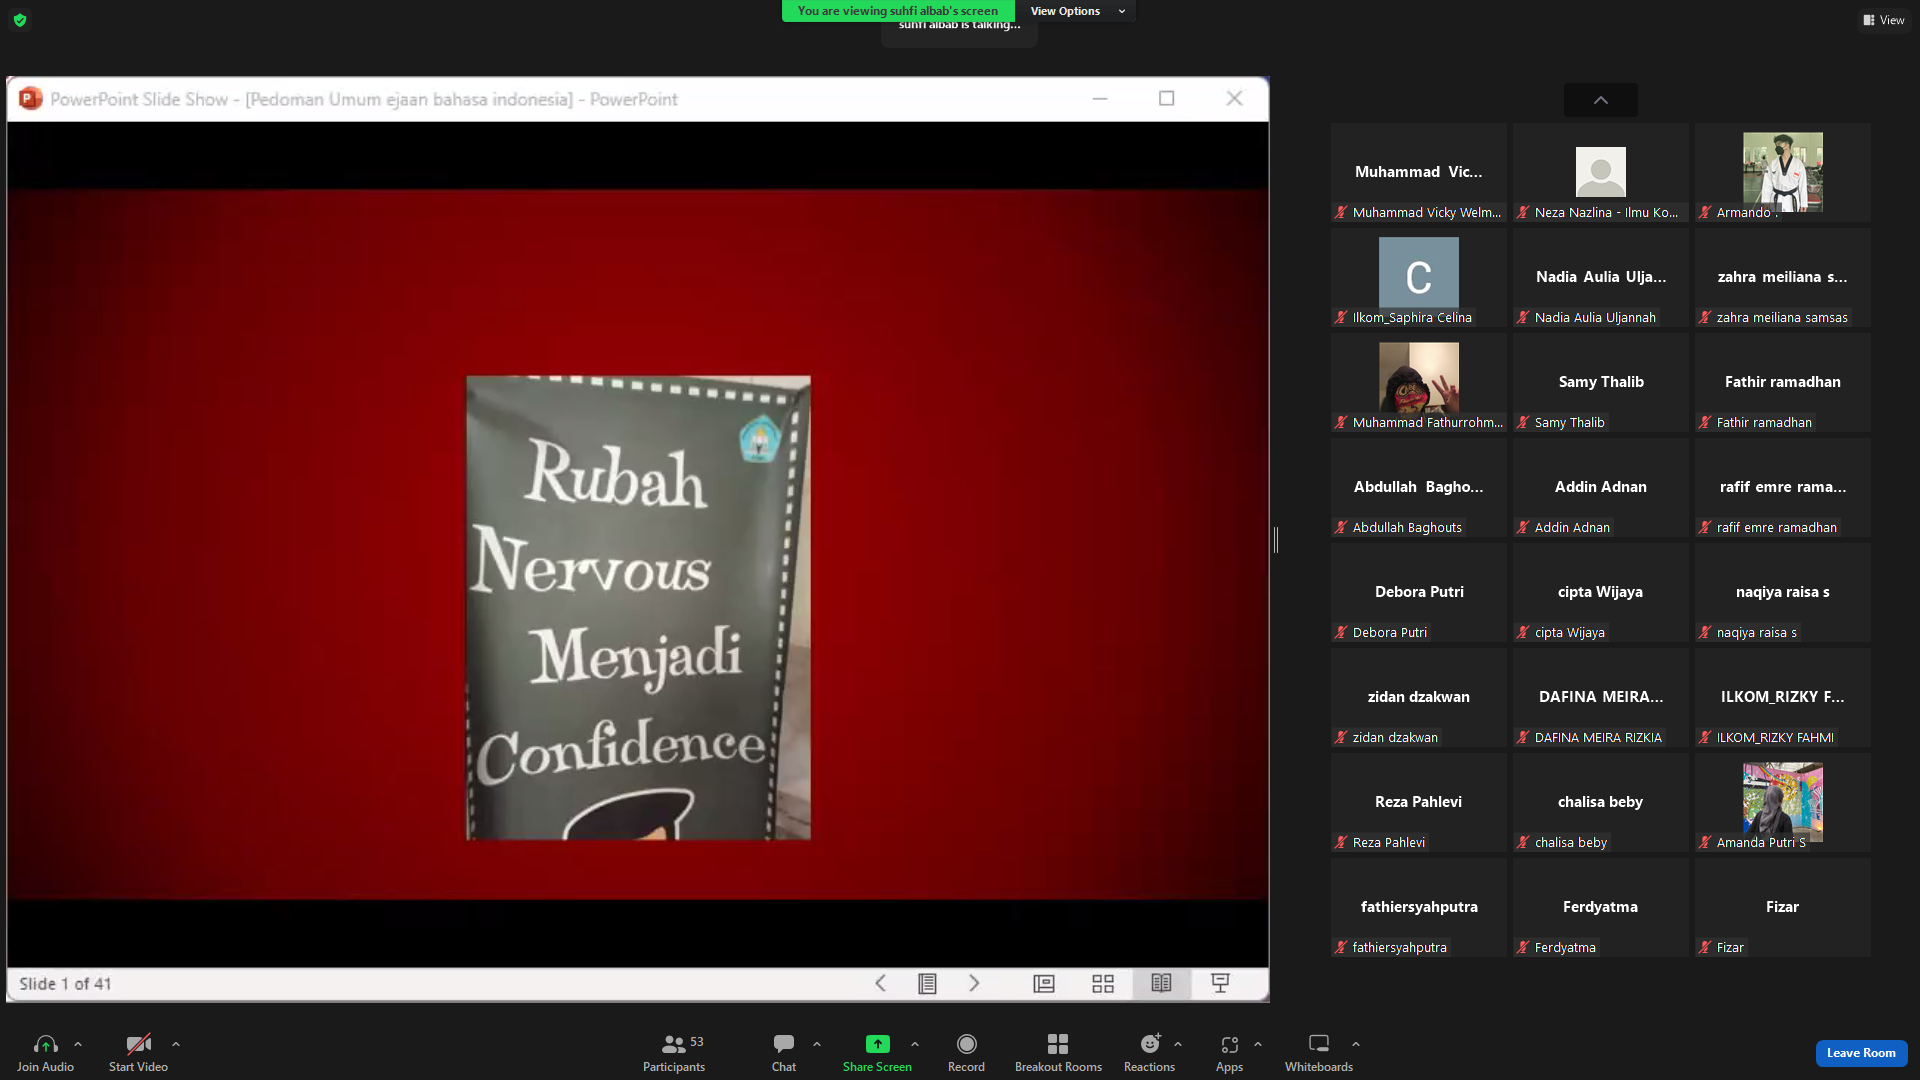Click the muted mic icon for zidan dzakwan

(1341, 738)
